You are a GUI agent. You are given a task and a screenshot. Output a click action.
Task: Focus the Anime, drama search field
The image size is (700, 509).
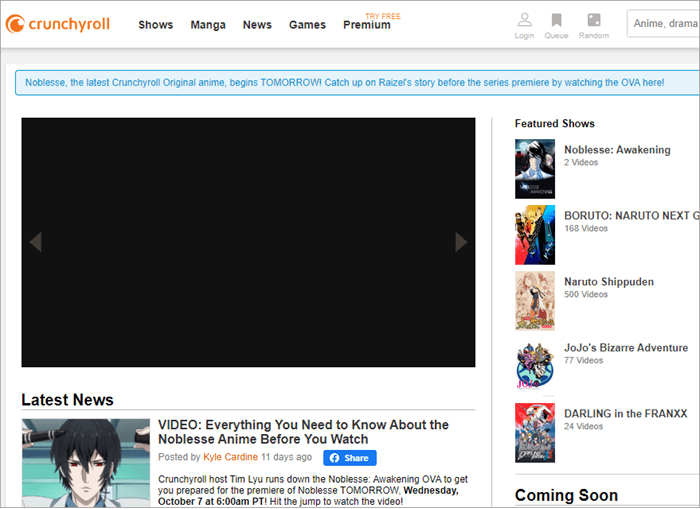(663, 24)
